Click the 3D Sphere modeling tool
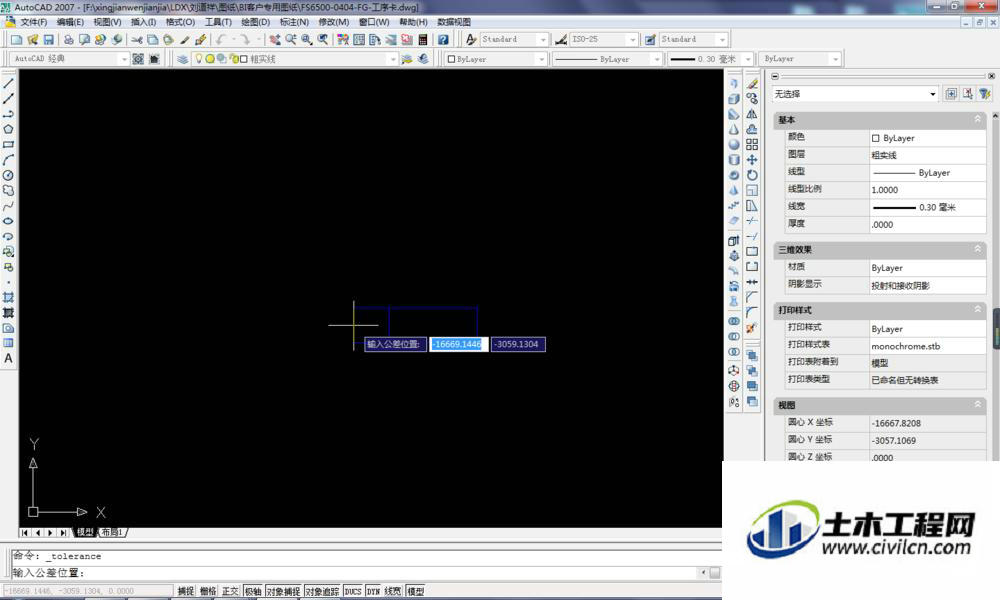 click(x=734, y=145)
